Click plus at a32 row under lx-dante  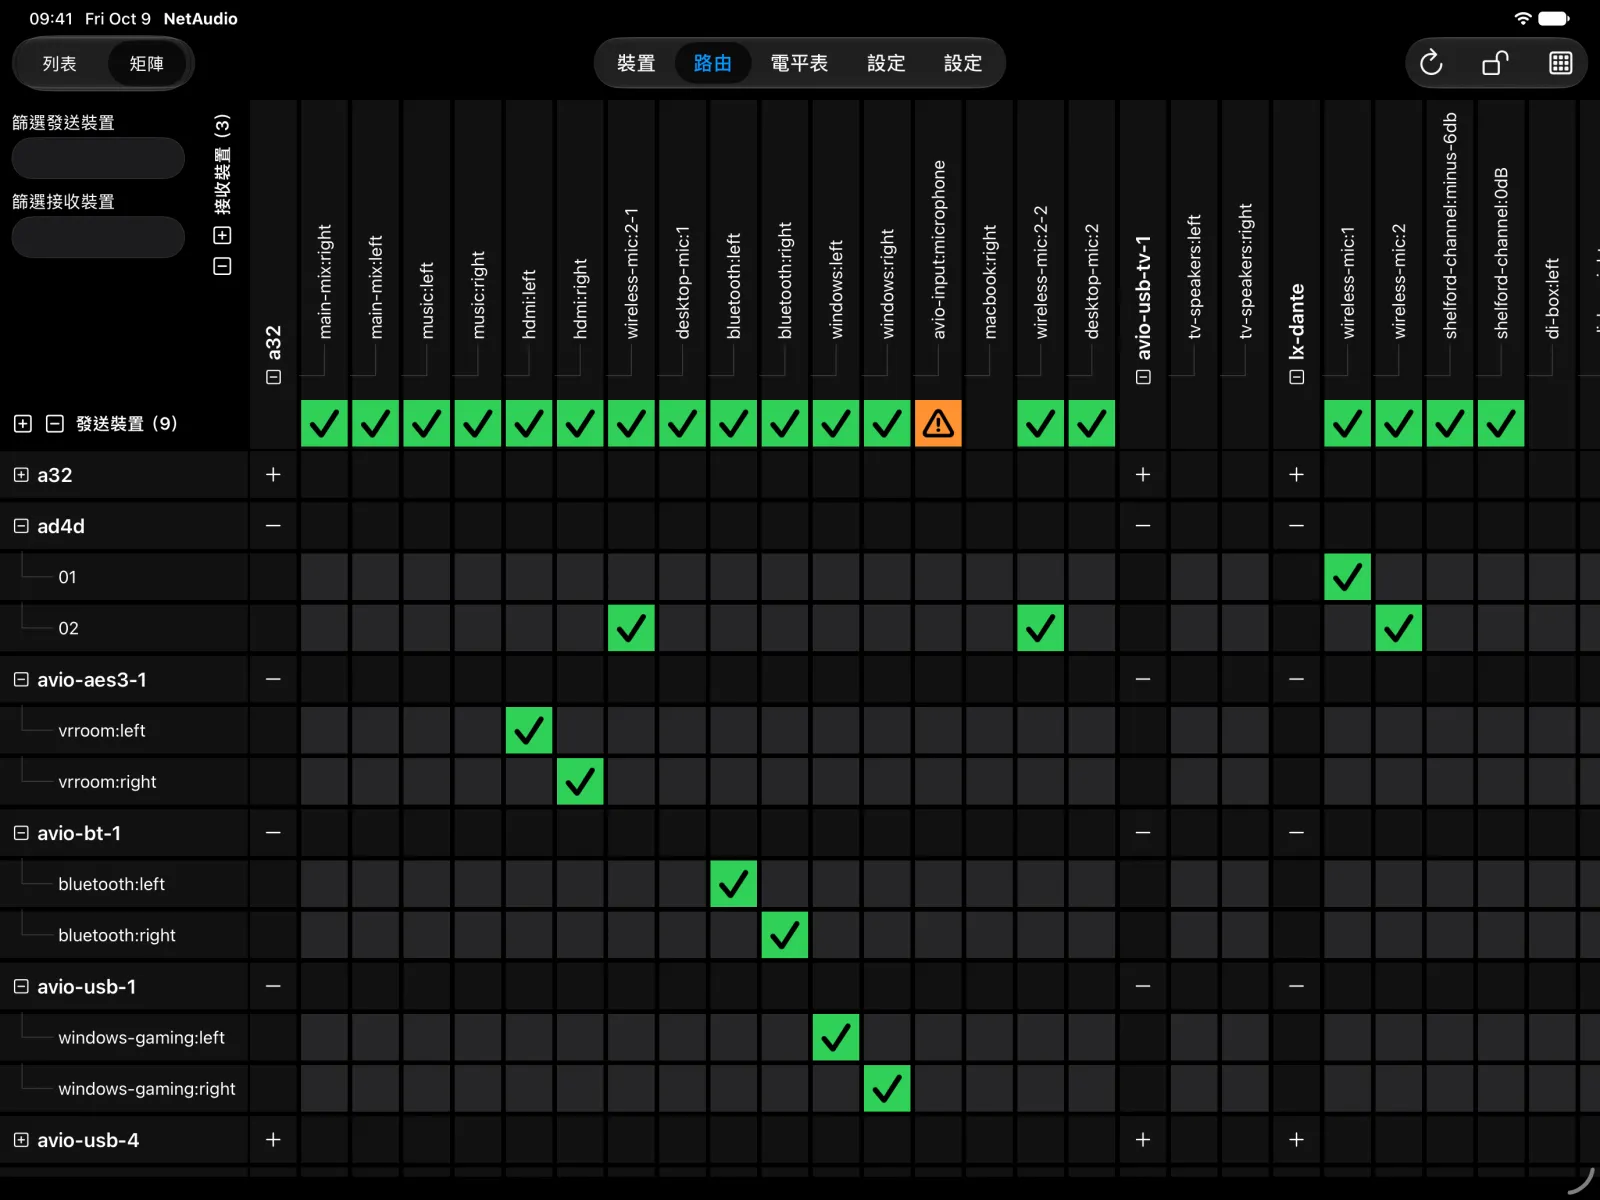point(1296,474)
